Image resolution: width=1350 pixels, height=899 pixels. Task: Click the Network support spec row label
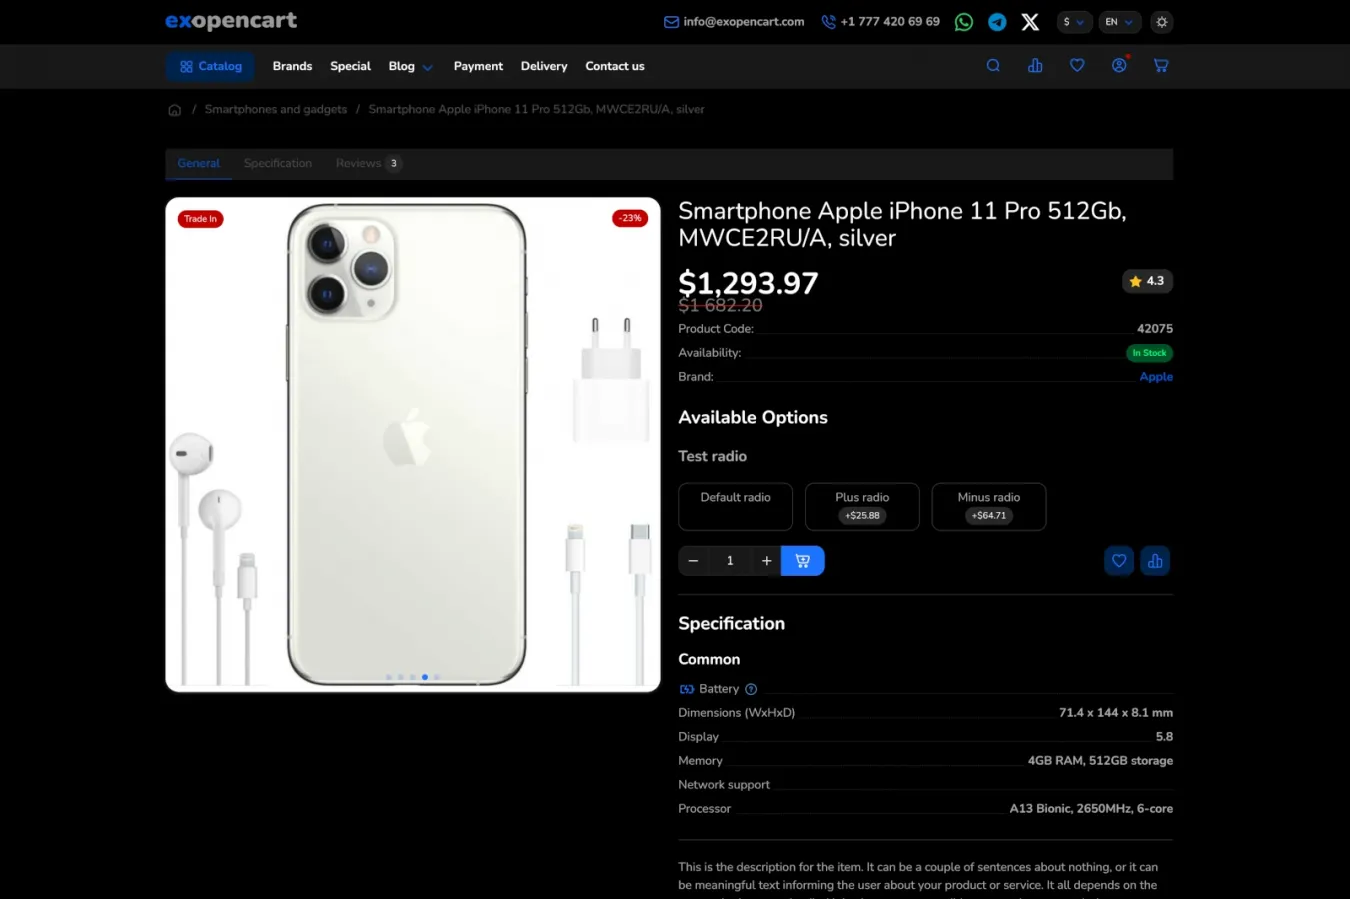724,785
